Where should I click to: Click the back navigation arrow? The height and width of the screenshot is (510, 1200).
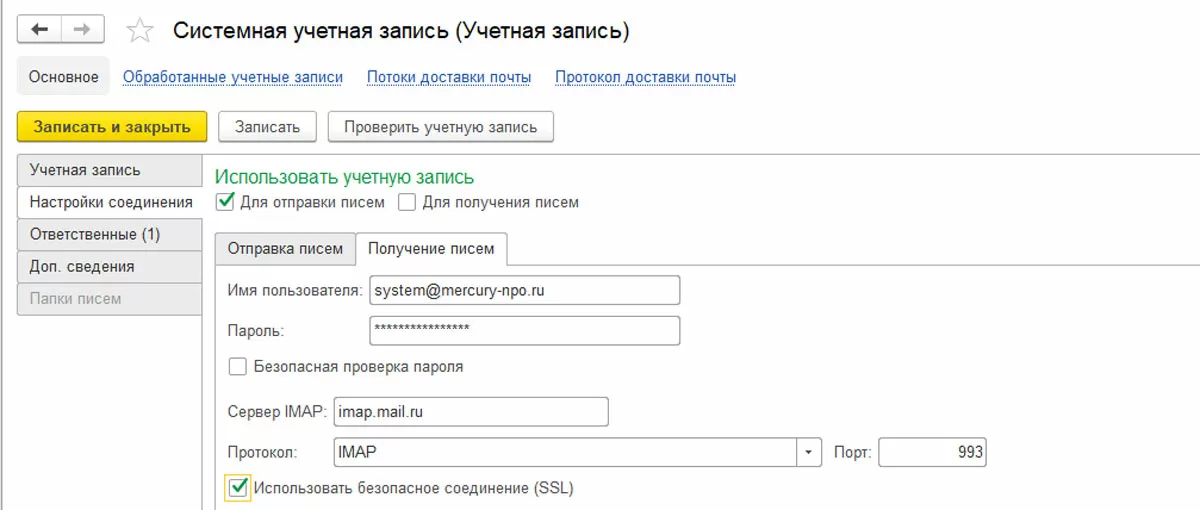[x=40, y=30]
